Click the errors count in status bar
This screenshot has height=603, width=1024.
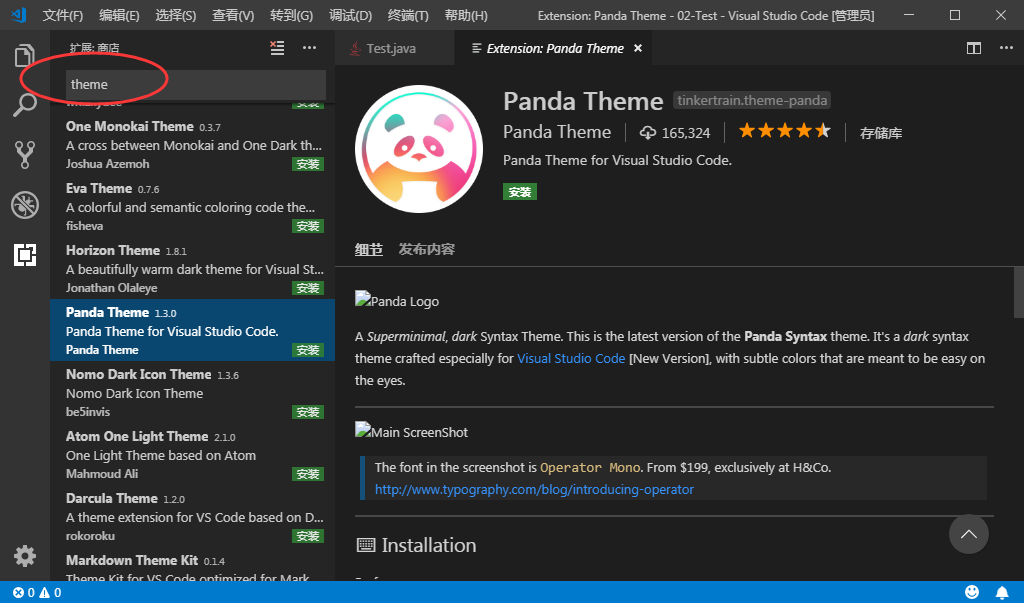coord(24,593)
